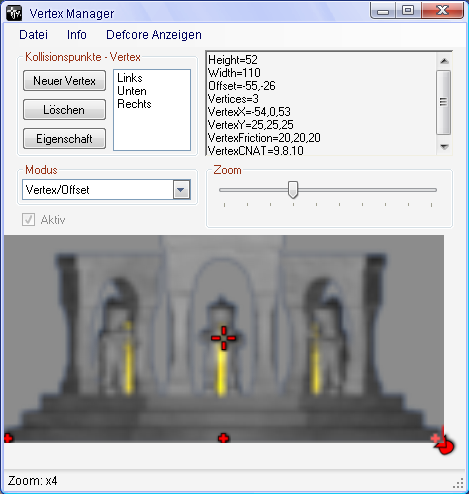Click the red resize handle at image corner
This screenshot has height=494, width=469.
coord(446,447)
